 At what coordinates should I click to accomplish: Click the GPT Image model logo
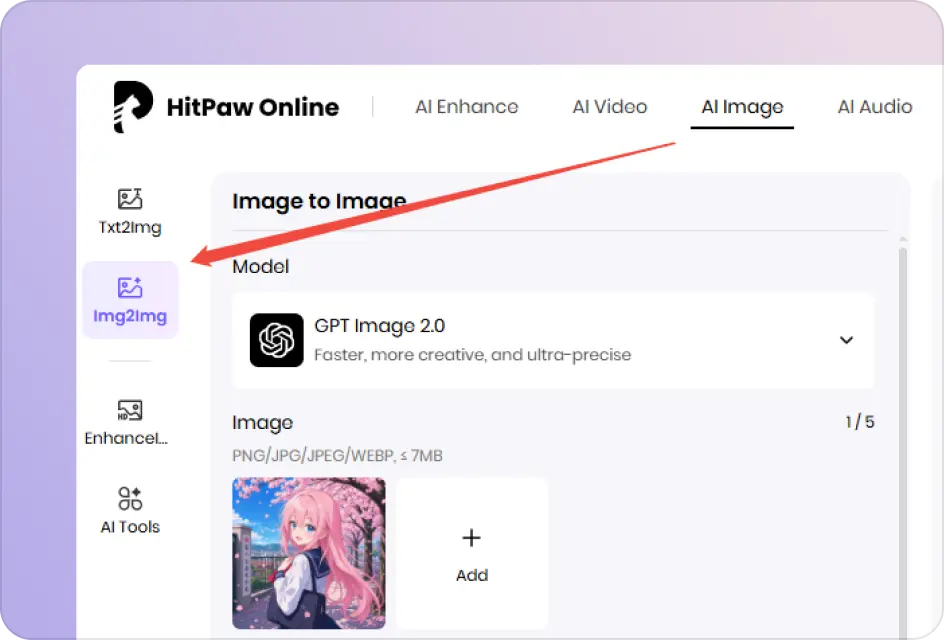[276, 340]
